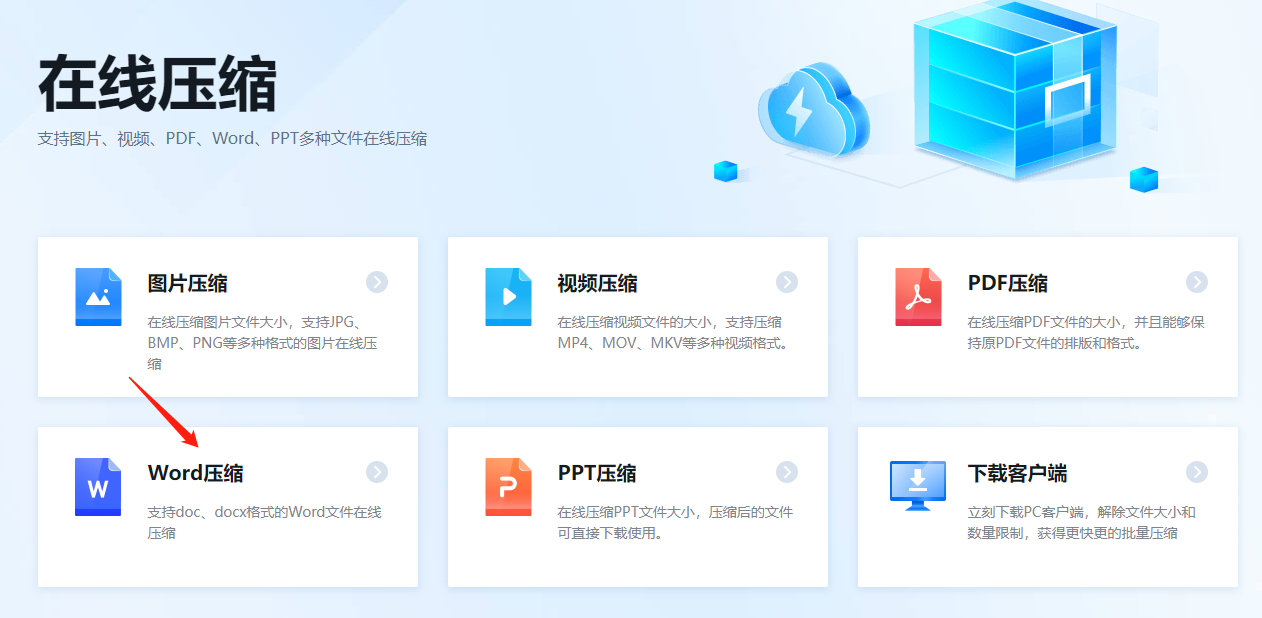This screenshot has height=618, width=1262.
Task: Select the Word压缩 title link
Action: point(196,473)
